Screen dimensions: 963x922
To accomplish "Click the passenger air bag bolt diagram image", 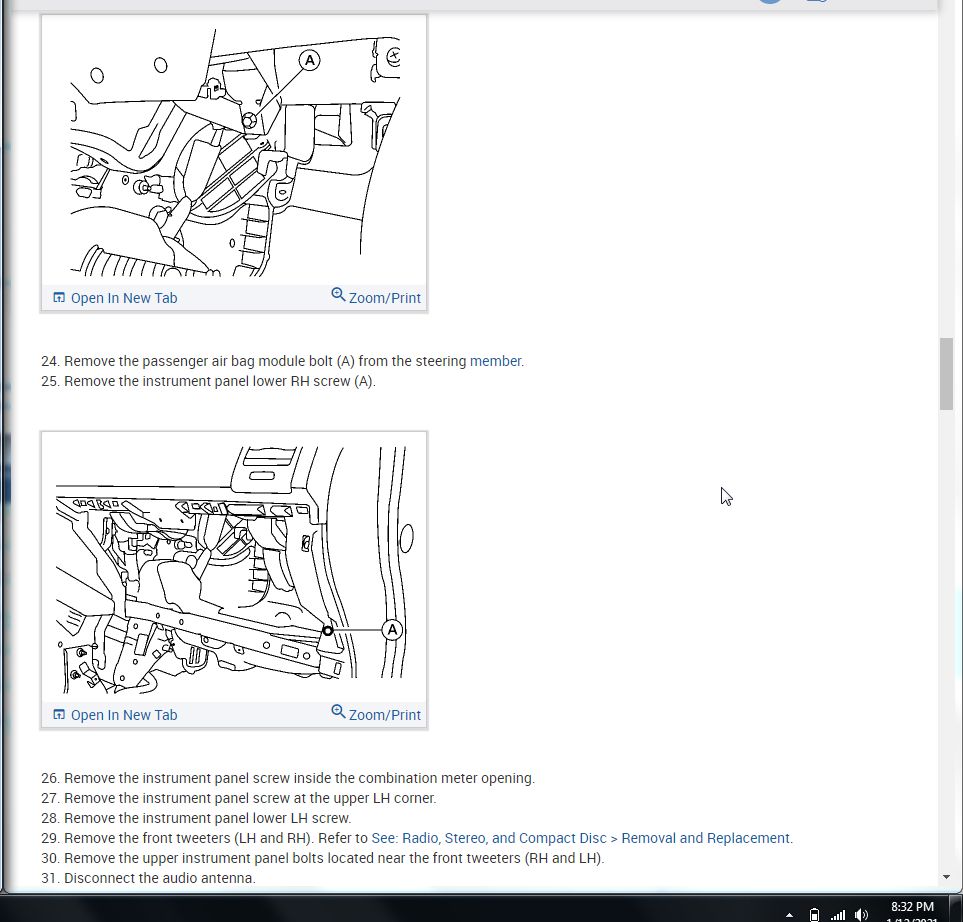I will (235, 151).
